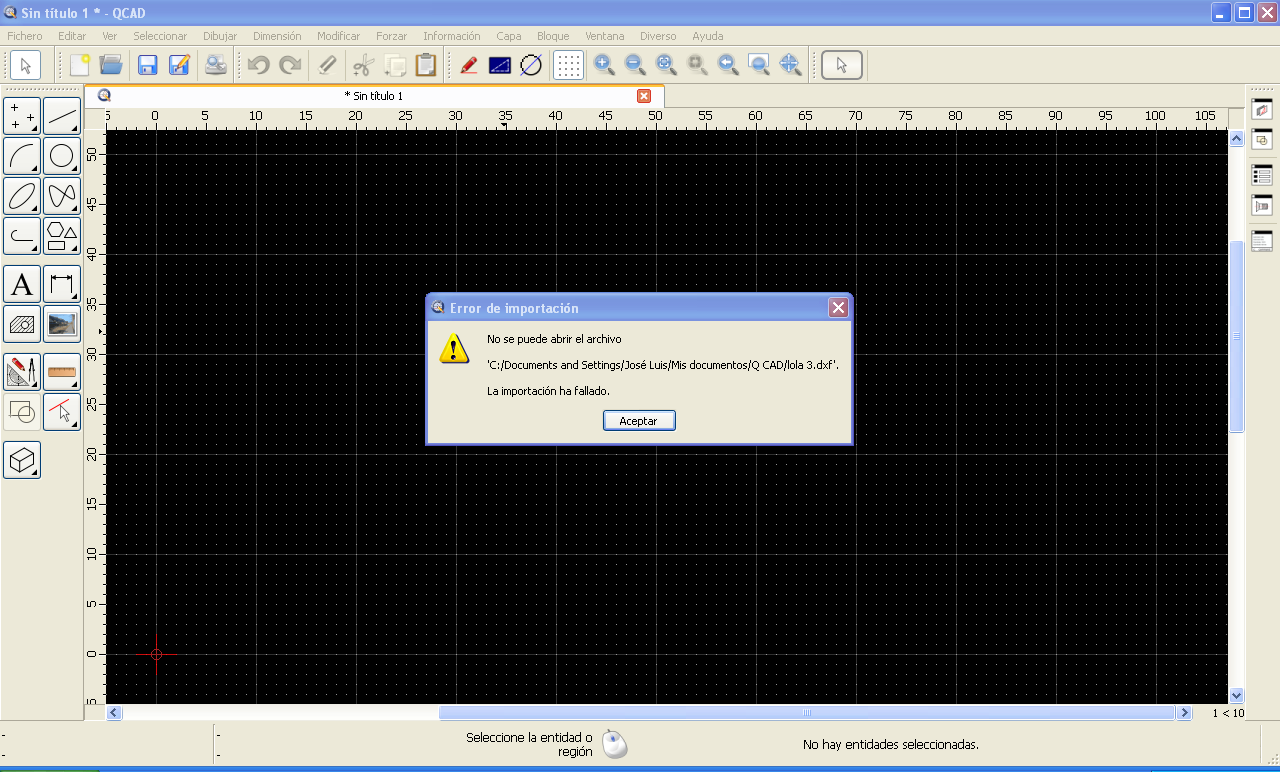1280x772 pixels.
Task: Toggle the grid display button
Action: (x=568, y=66)
